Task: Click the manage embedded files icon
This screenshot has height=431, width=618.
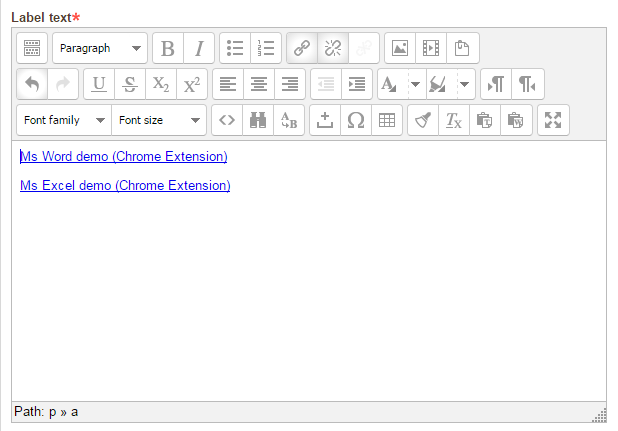Action: click(x=462, y=48)
